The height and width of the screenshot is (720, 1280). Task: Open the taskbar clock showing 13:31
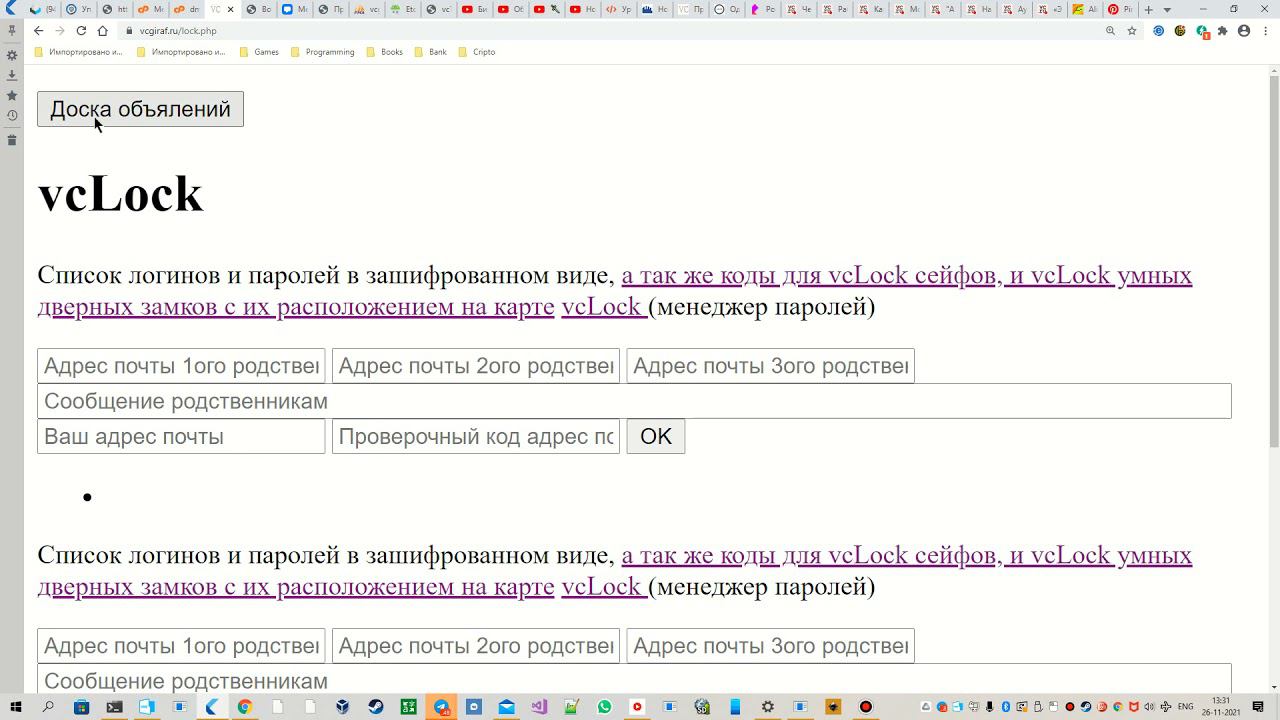1221,707
